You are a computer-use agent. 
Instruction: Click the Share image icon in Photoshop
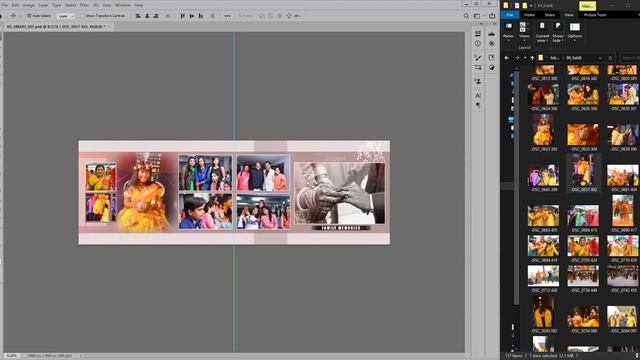click(492, 16)
